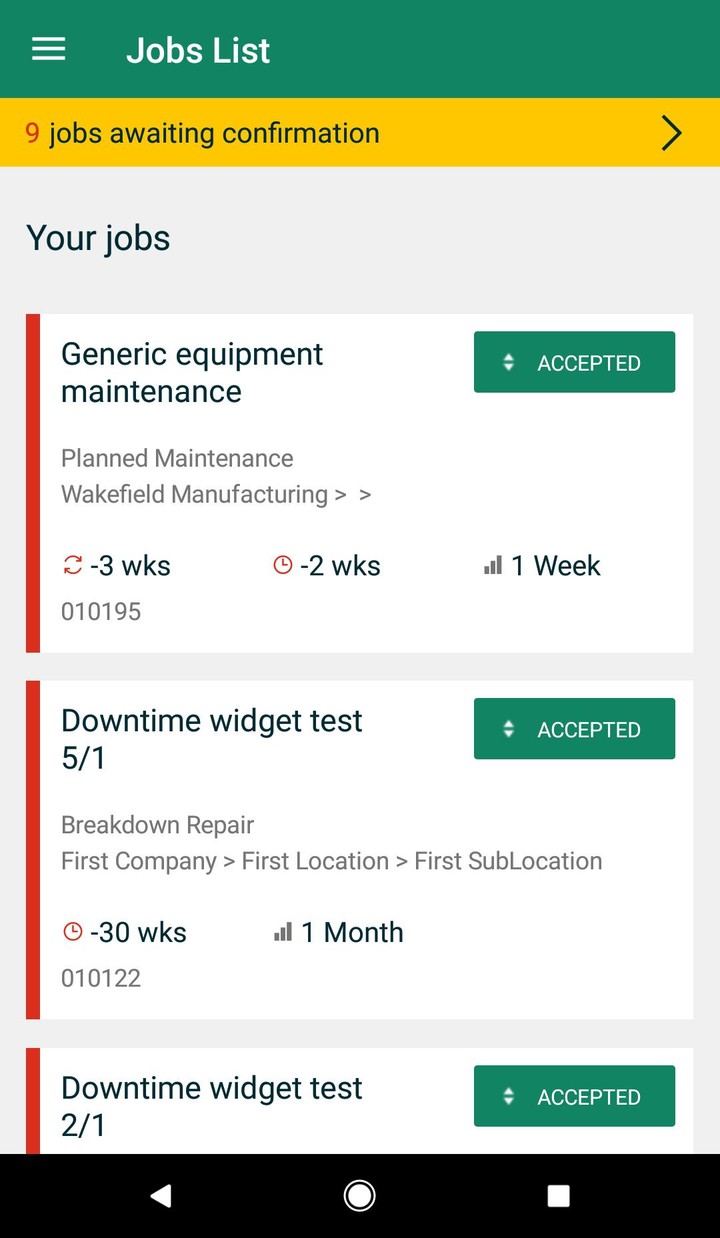Open the Downtime widget test 5/1 job
The image size is (720, 1238).
tap(211, 739)
